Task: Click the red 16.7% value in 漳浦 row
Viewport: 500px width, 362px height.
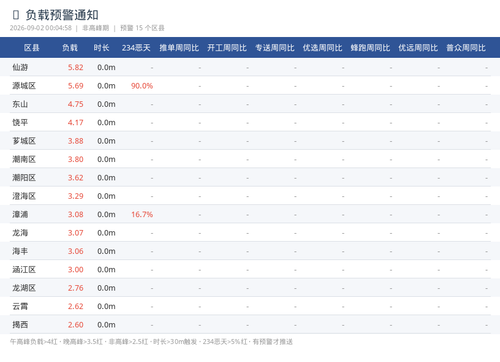Action: point(142,214)
